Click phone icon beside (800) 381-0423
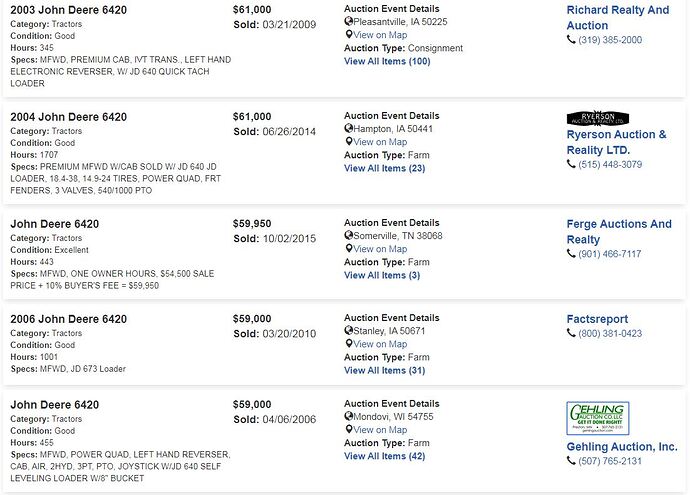The image size is (690, 495). click(x=571, y=333)
